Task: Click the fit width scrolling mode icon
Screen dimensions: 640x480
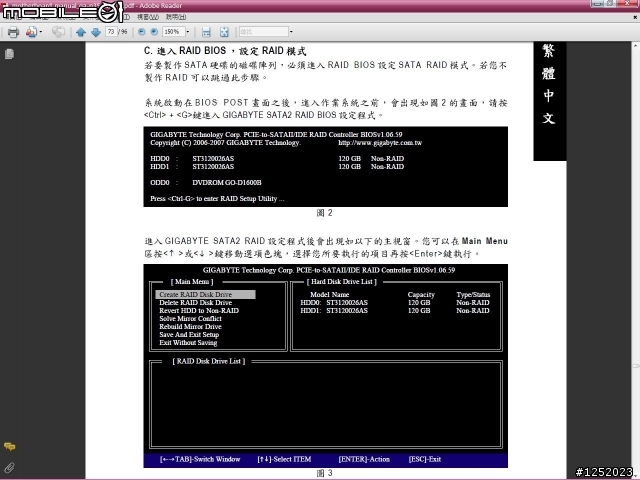Action: pos(206,32)
